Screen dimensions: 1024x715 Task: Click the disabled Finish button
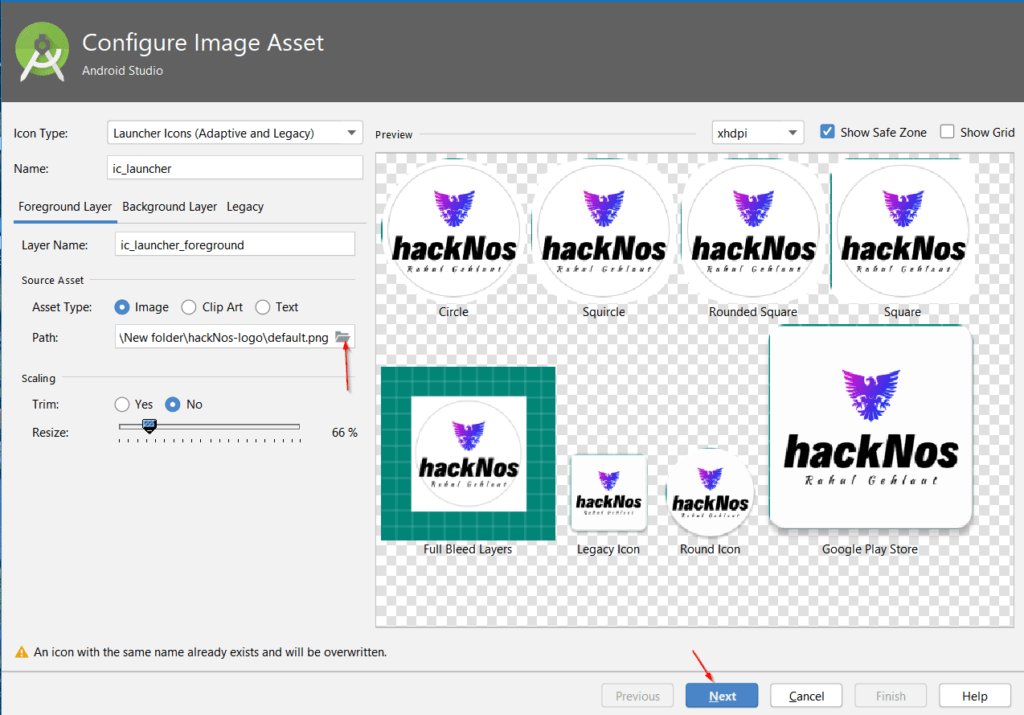pyautogui.click(x=890, y=695)
